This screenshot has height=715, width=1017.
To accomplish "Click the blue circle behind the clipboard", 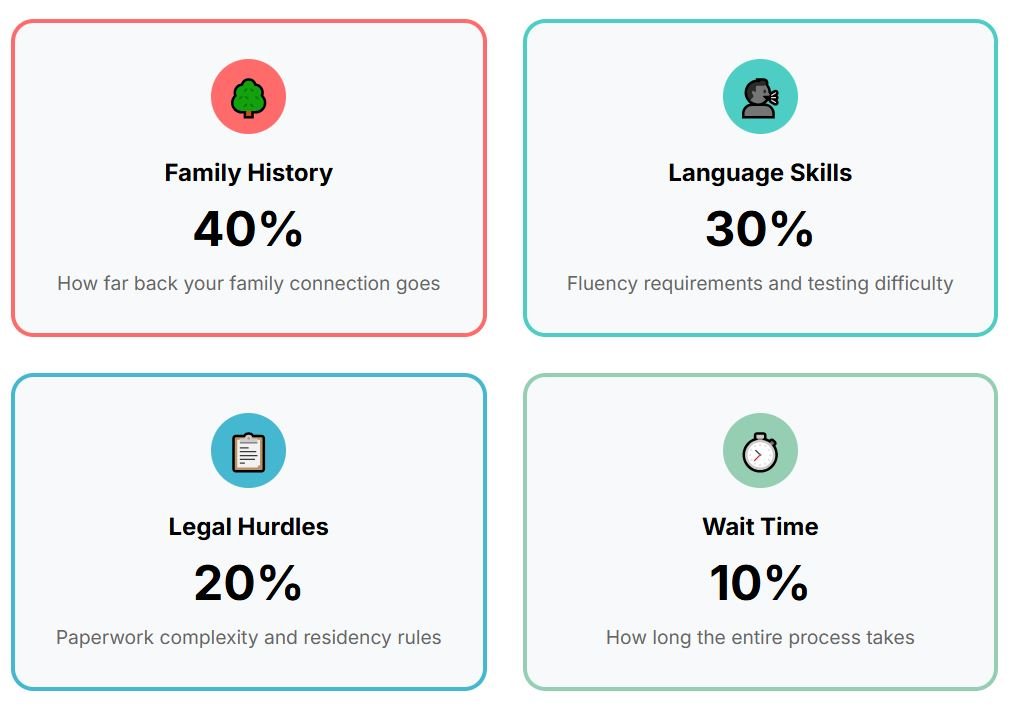I will 248,450.
